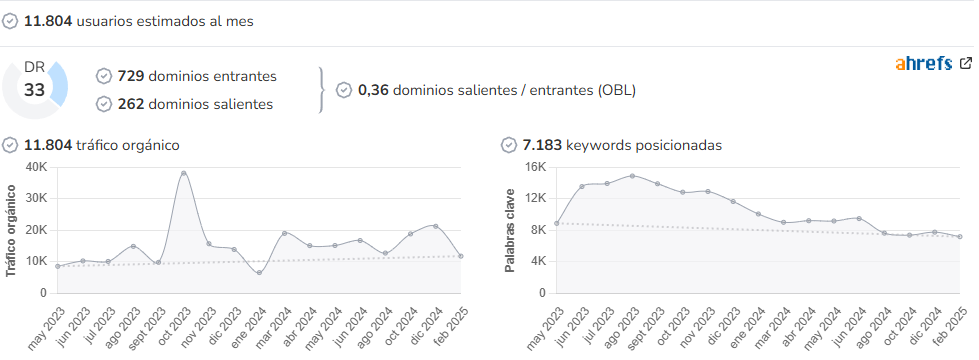This screenshot has height=360, width=979.
Task: Click check icon beside keywords posicionadas
Action: 509,145
